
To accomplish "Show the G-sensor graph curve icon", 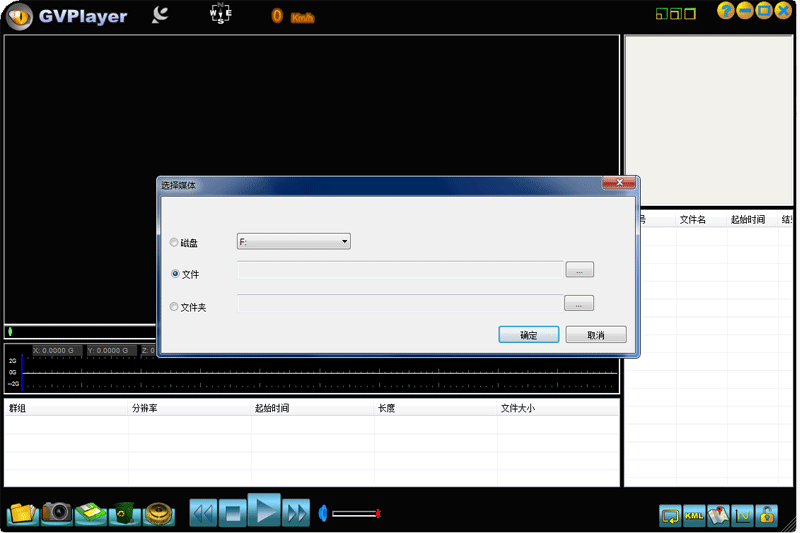I will [x=742, y=515].
